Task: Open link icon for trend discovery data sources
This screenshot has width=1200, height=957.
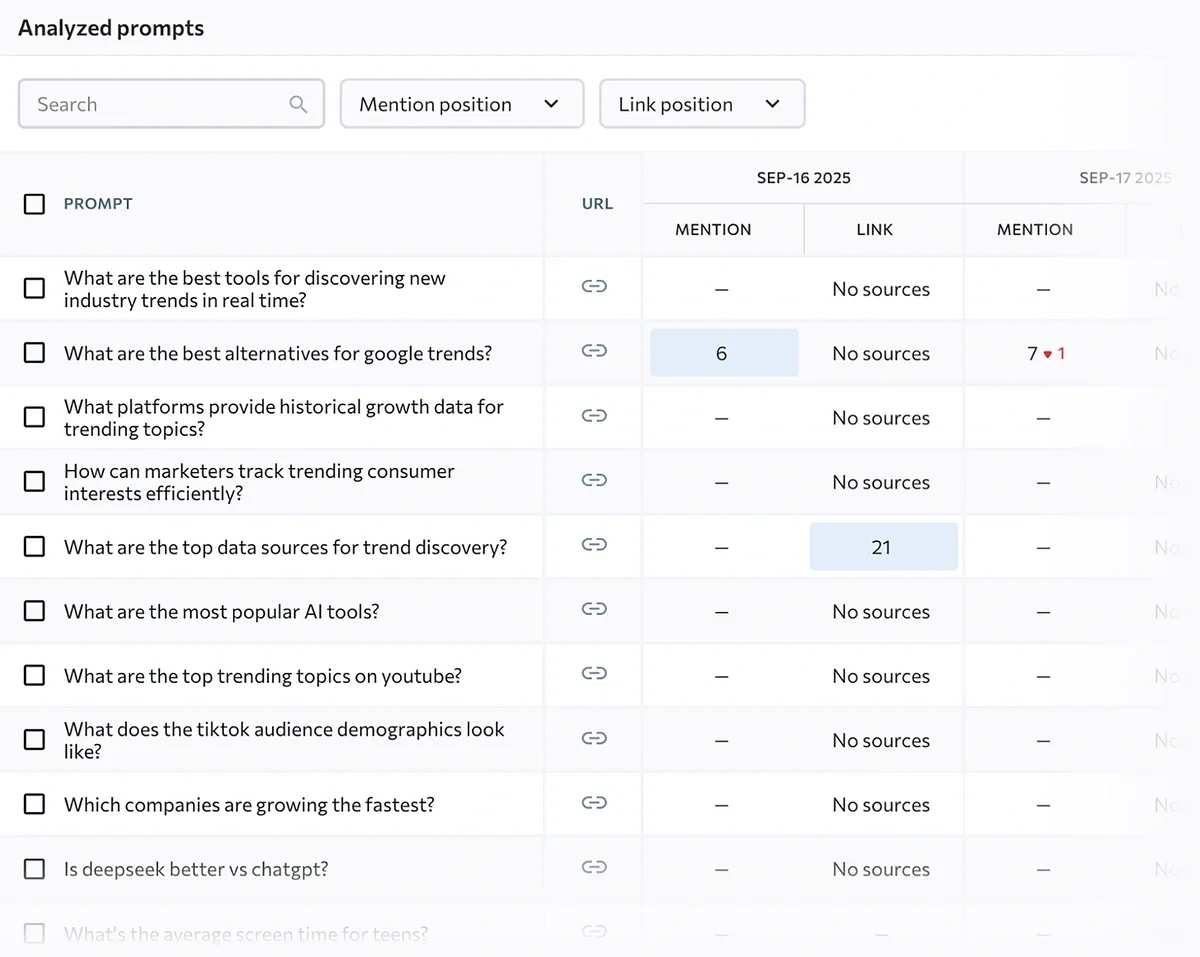Action: pos(594,545)
